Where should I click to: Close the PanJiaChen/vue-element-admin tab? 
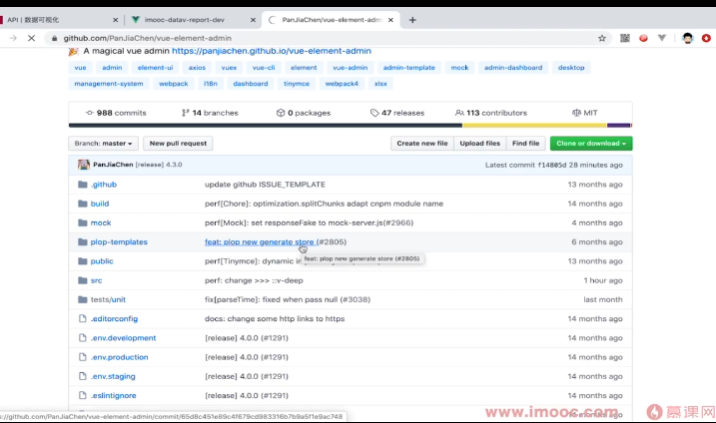point(390,20)
